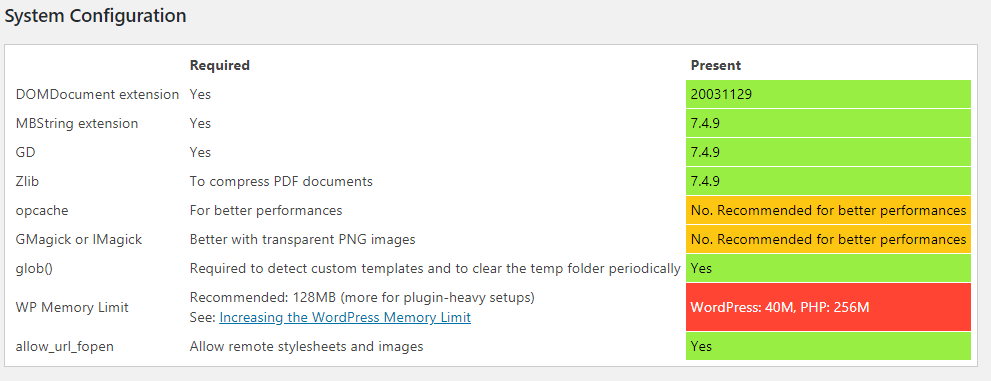Select the MBString extension row label
Image resolution: width=991 pixels, height=381 pixels.
click(76, 123)
